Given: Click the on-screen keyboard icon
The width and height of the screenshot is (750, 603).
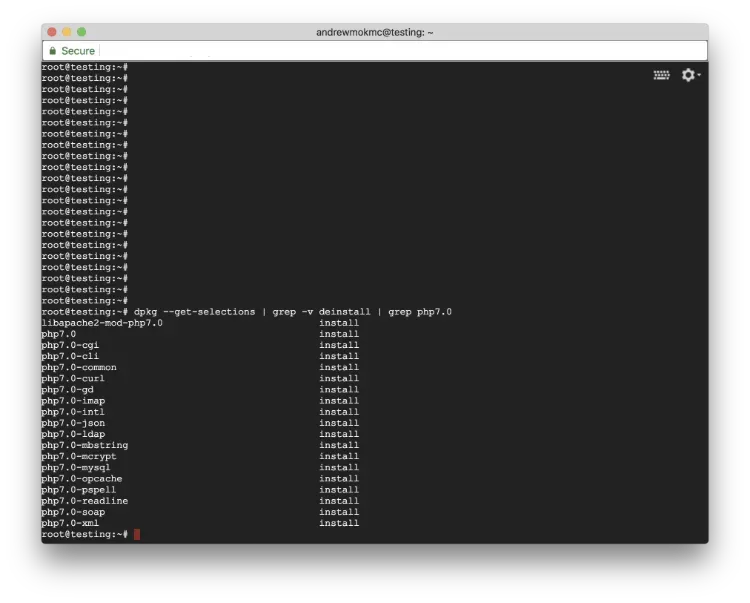Looking at the screenshot, I should [x=661, y=75].
